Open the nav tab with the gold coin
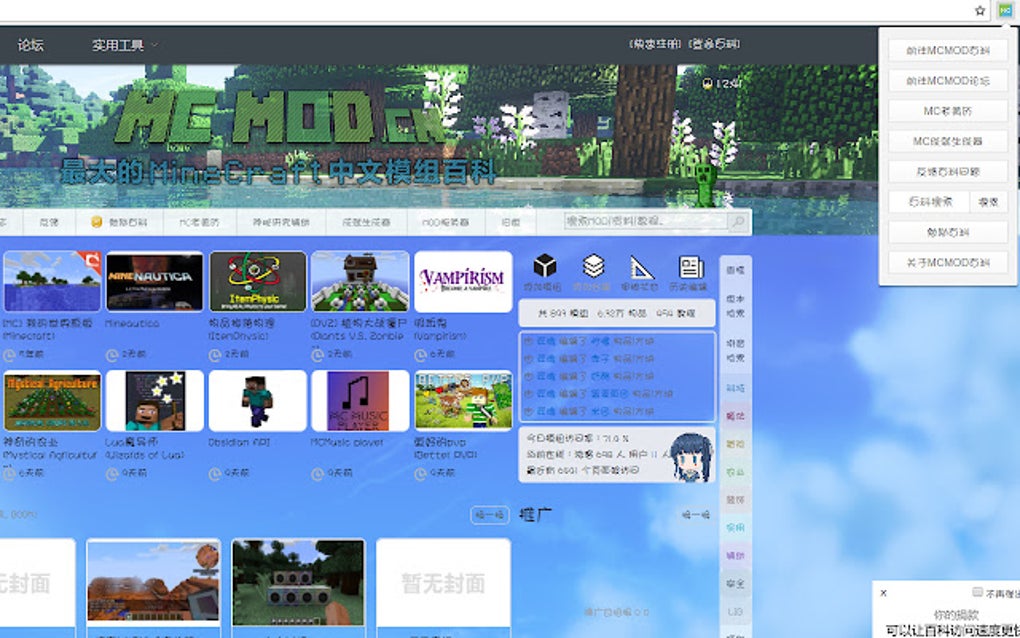Image resolution: width=1020 pixels, height=638 pixels. point(120,222)
